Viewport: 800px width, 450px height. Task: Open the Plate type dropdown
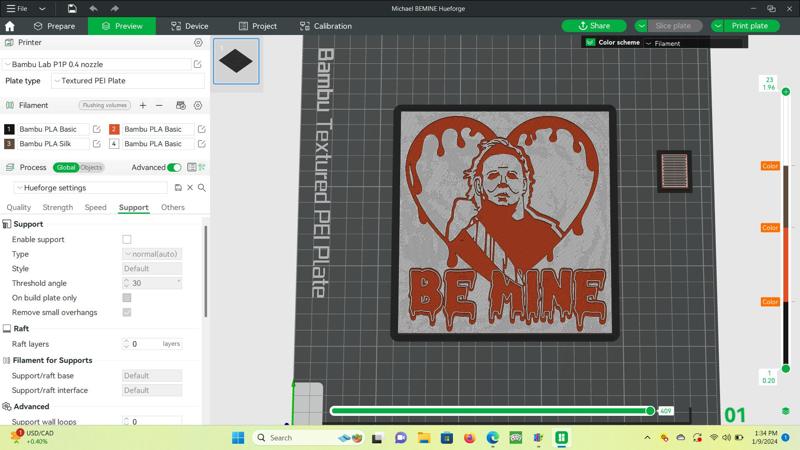coord(128,81)
